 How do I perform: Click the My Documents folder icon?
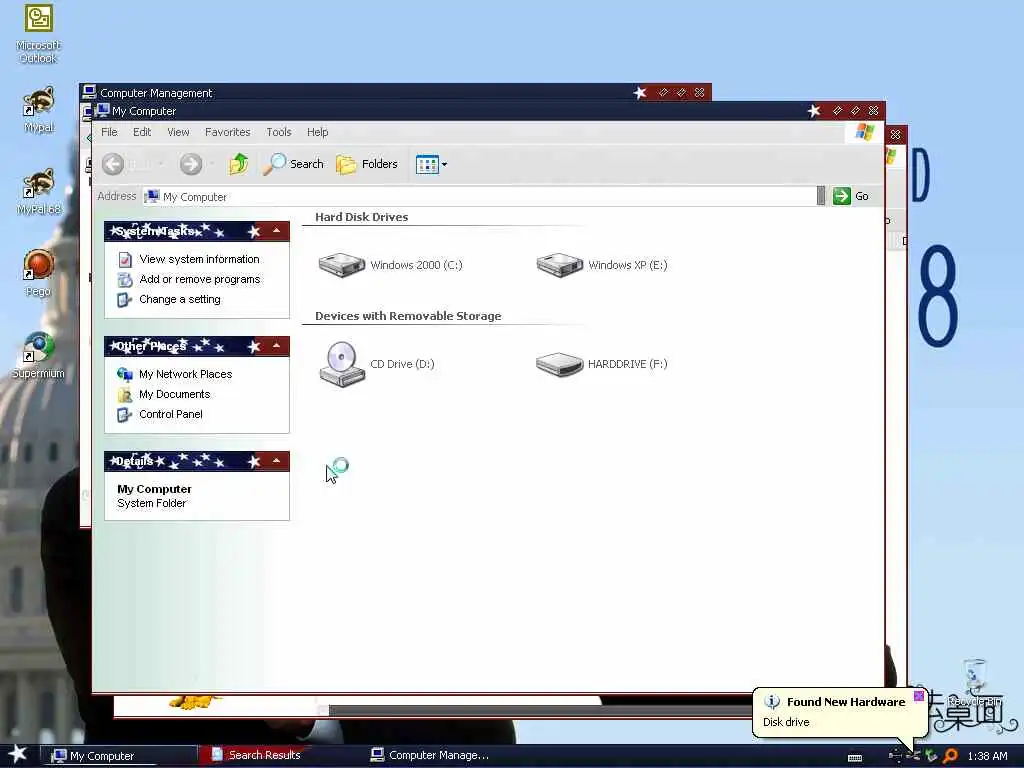tap(125, 394)
